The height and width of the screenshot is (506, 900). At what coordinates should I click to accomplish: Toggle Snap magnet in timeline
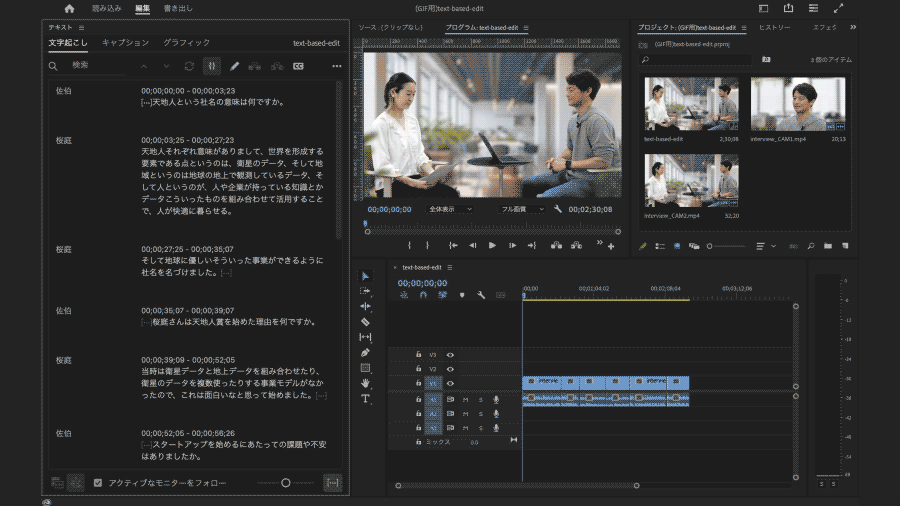coord(423,295)
